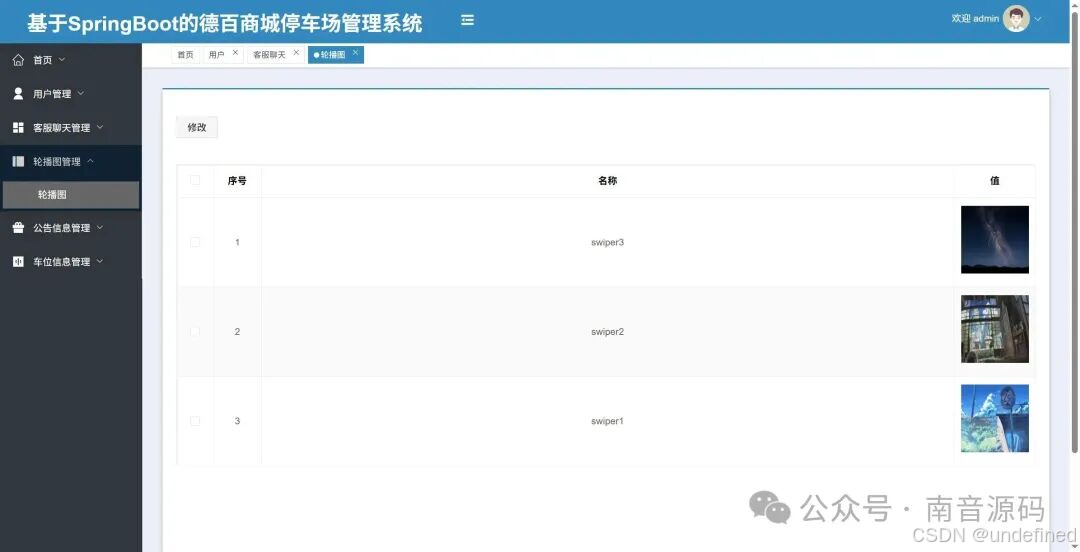The image size is (1080, 552).
Task: Expand the 客服聊天管理 menu chevron
Action: tap(100, 127)
